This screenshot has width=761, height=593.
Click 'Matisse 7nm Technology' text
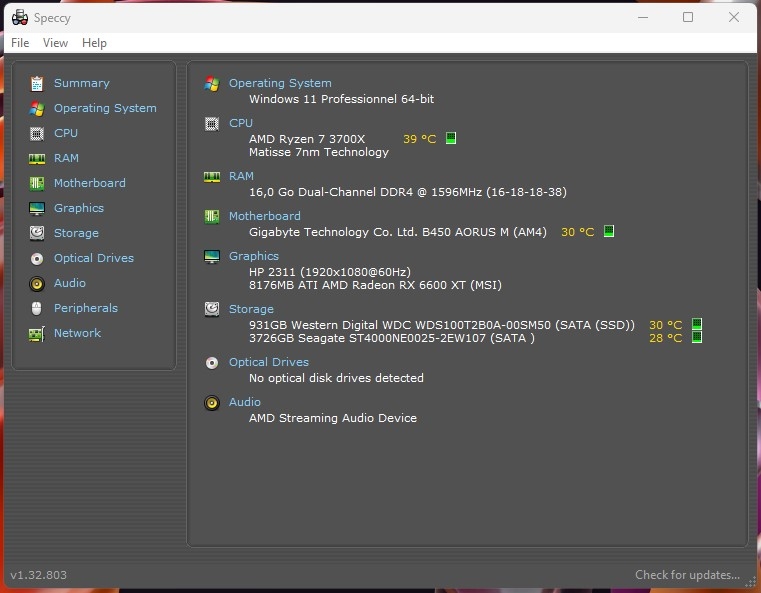click(319, 152)
